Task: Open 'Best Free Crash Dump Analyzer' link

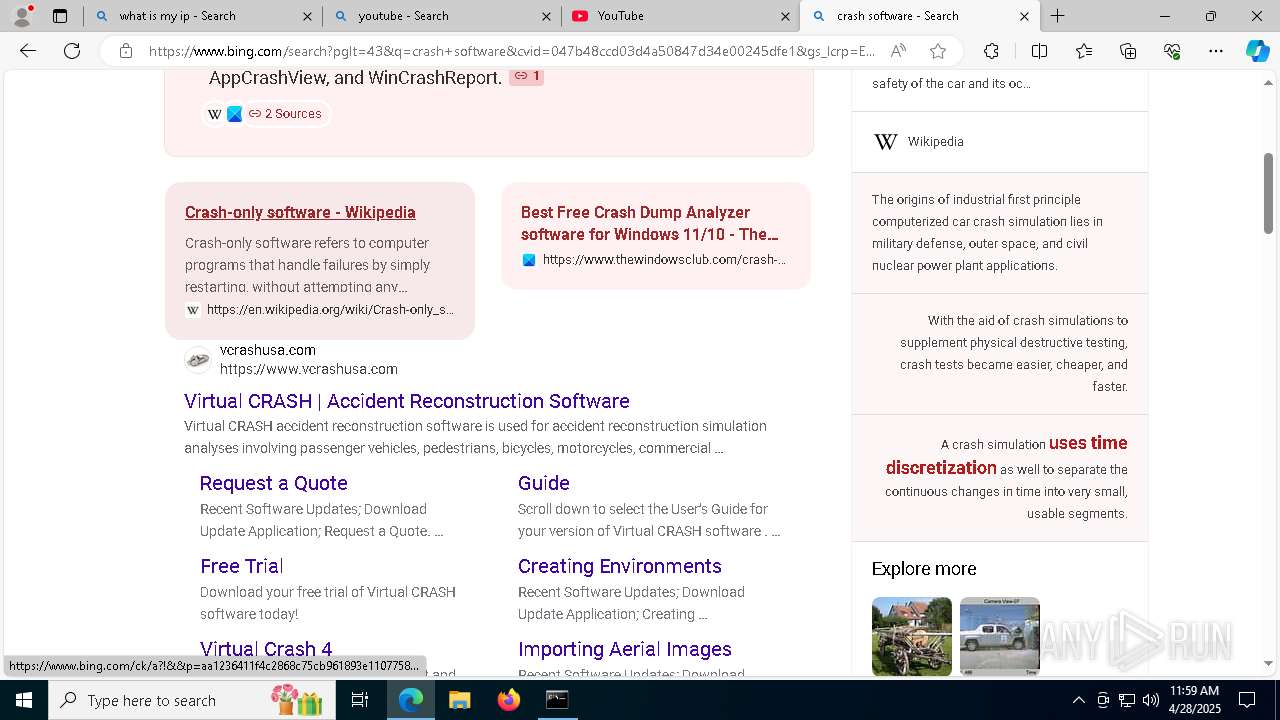Action: pyautogui.click(x=650, y=223)
